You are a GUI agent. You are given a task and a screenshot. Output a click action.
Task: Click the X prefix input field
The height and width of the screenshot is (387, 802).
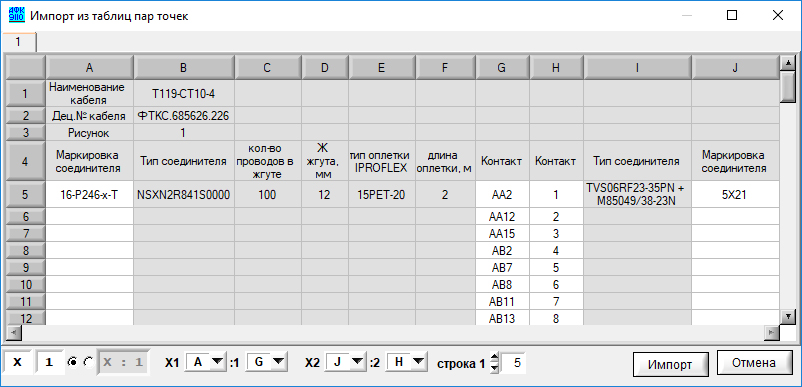(17, 362)
